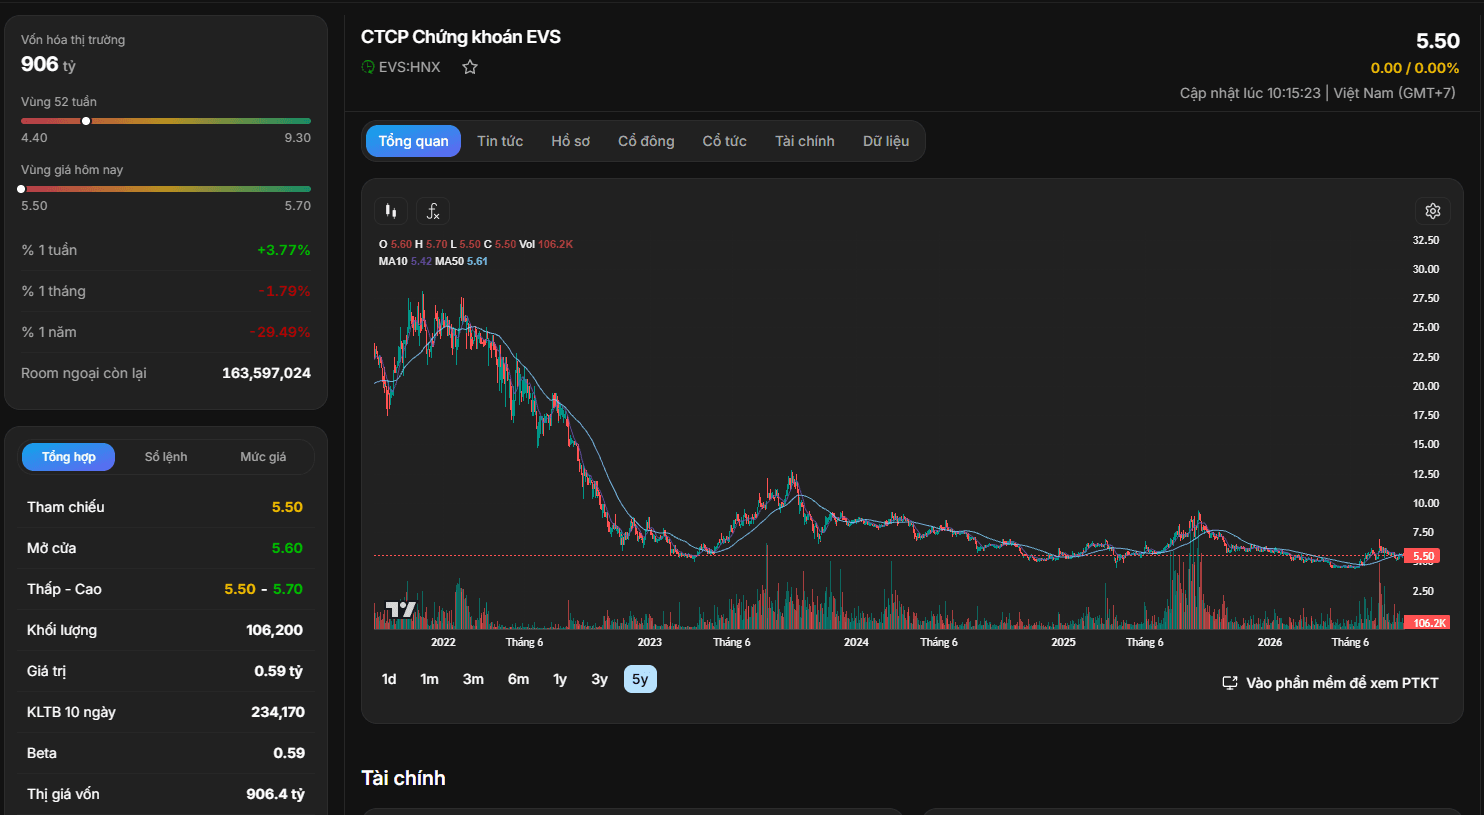Click the KLTB 10 ngày value 234,170
This screenshot has width=1484, height=815.
pyautogui.click(x=278, y=712)
